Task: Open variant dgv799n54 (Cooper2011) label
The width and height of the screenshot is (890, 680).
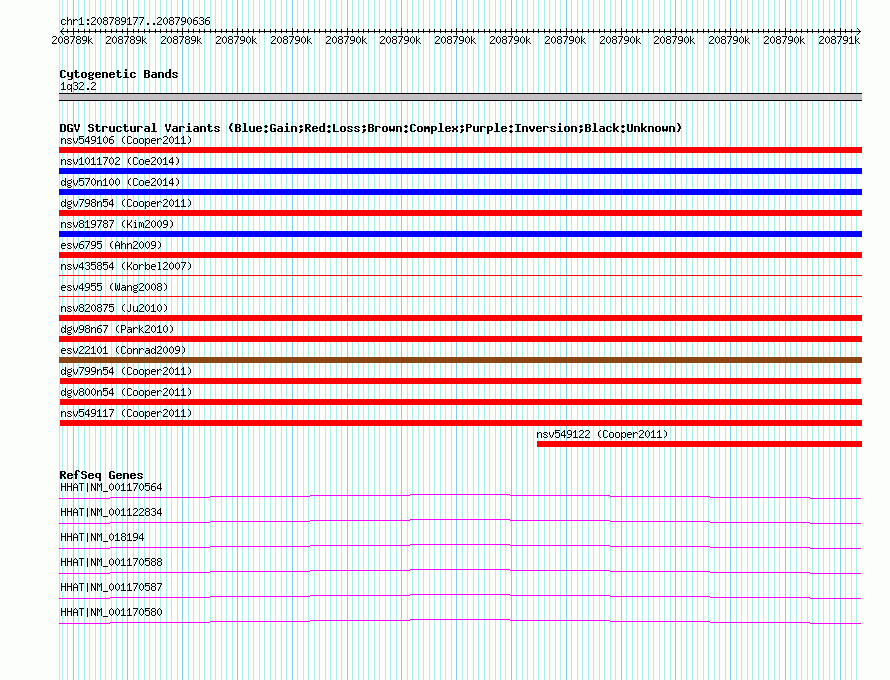Action: (126, 371)
